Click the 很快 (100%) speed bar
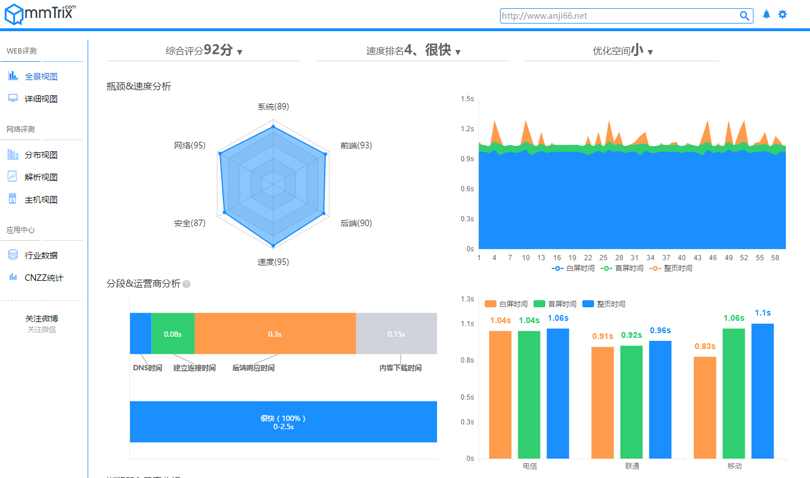 point(284,422)
